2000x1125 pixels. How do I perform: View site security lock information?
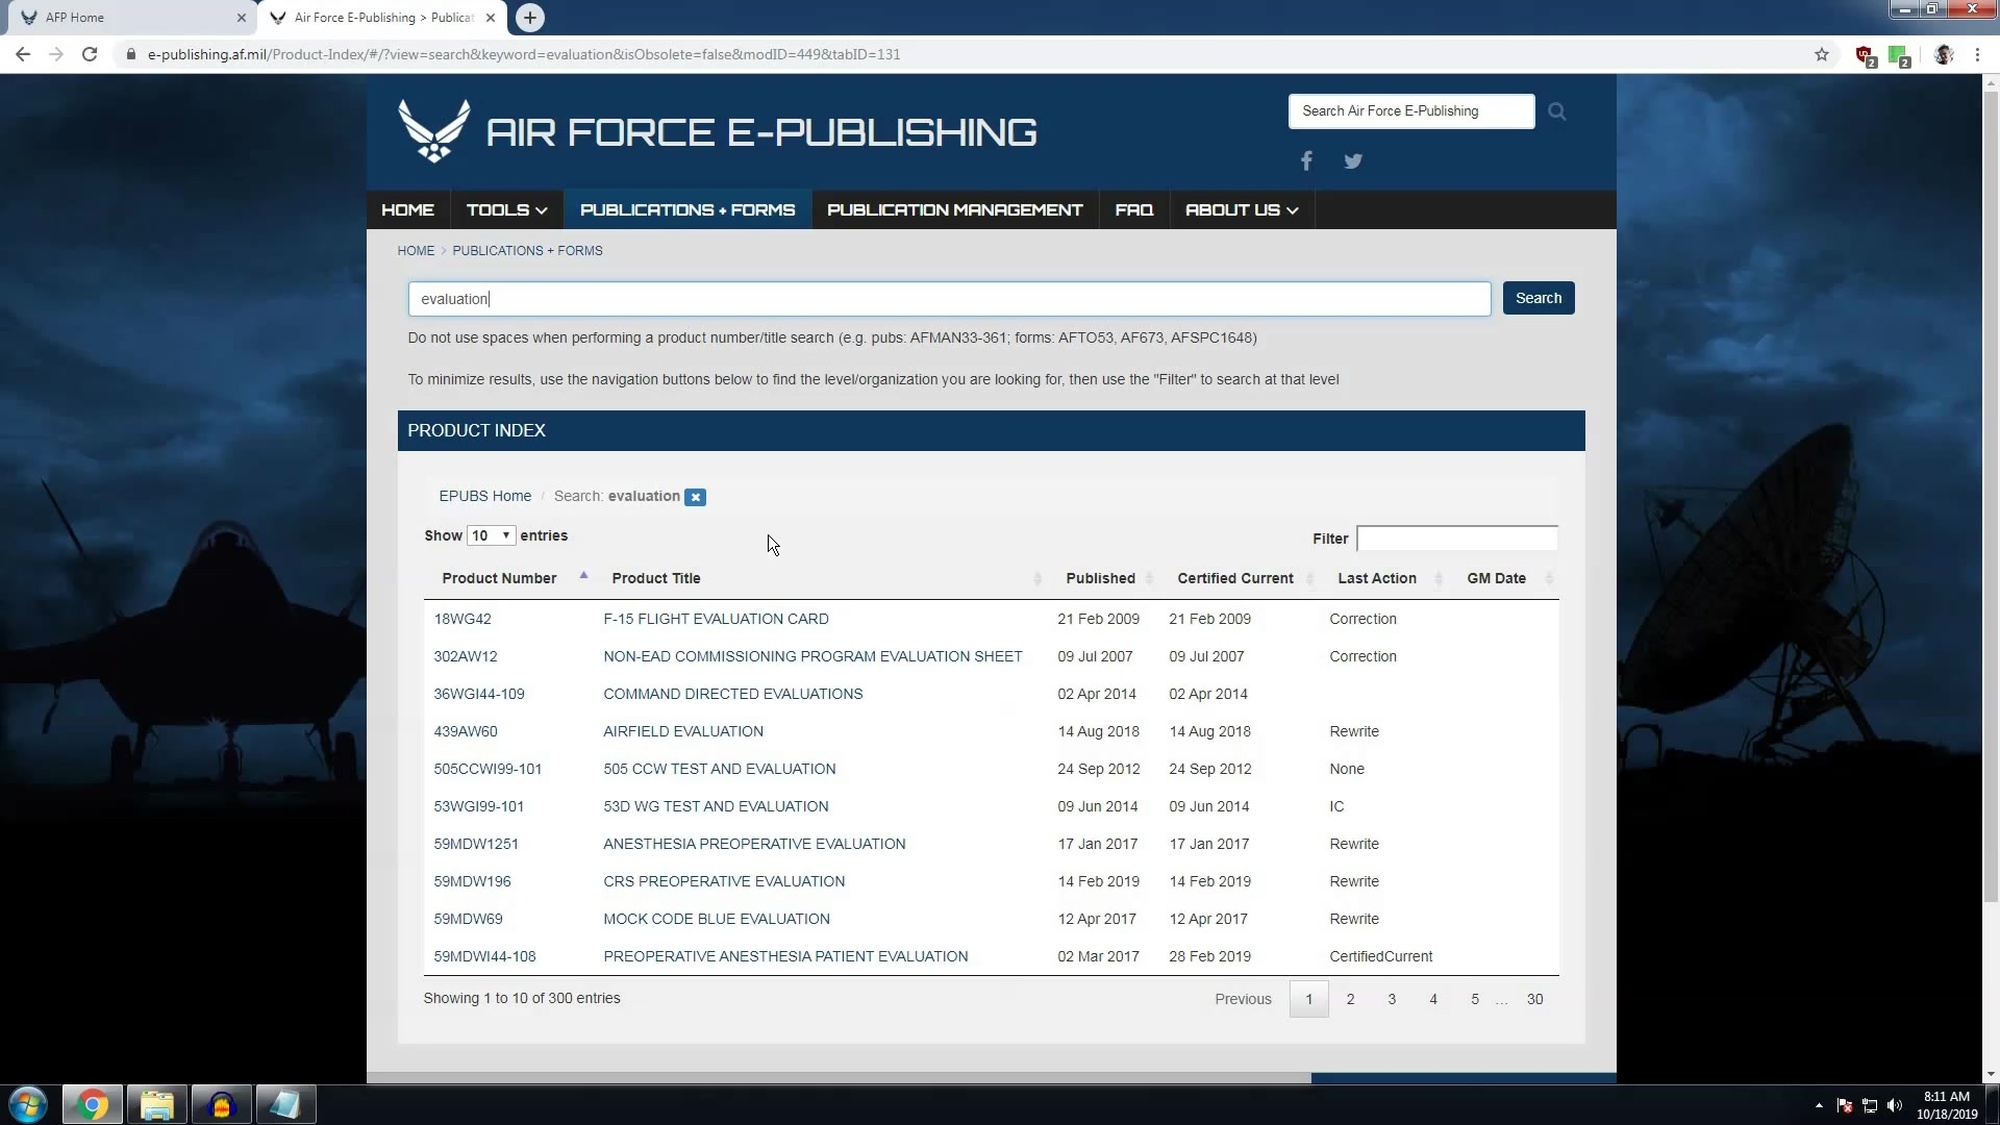coord(130,54)
